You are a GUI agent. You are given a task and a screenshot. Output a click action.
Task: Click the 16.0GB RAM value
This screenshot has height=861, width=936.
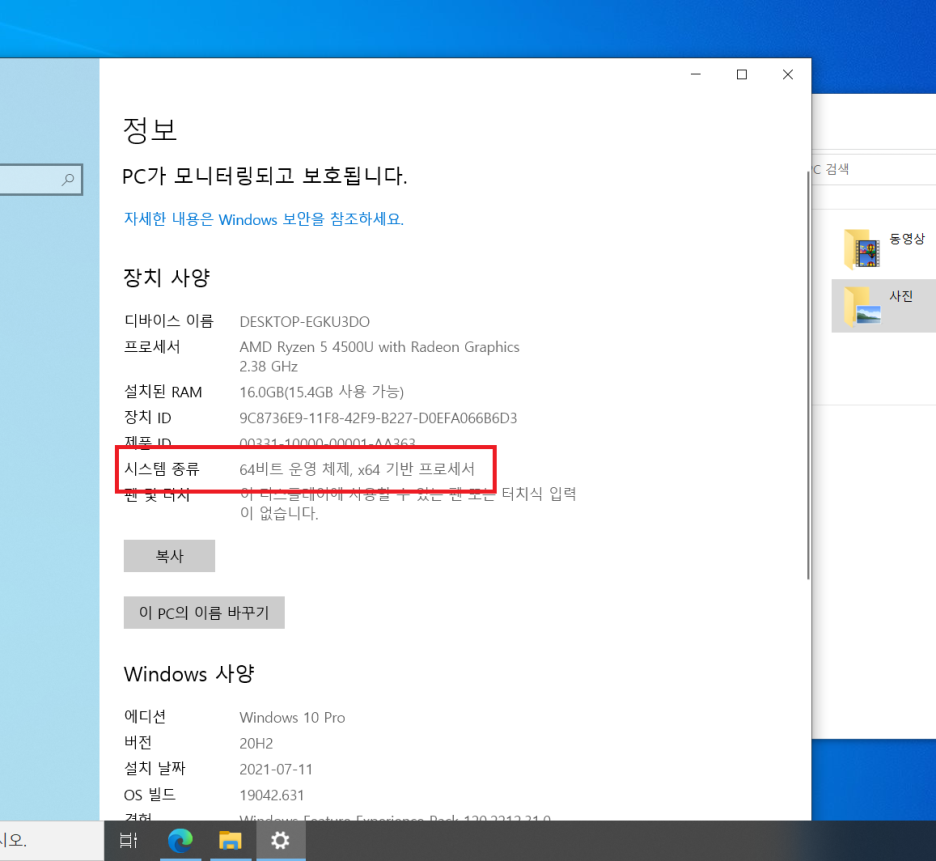point(322,392)
